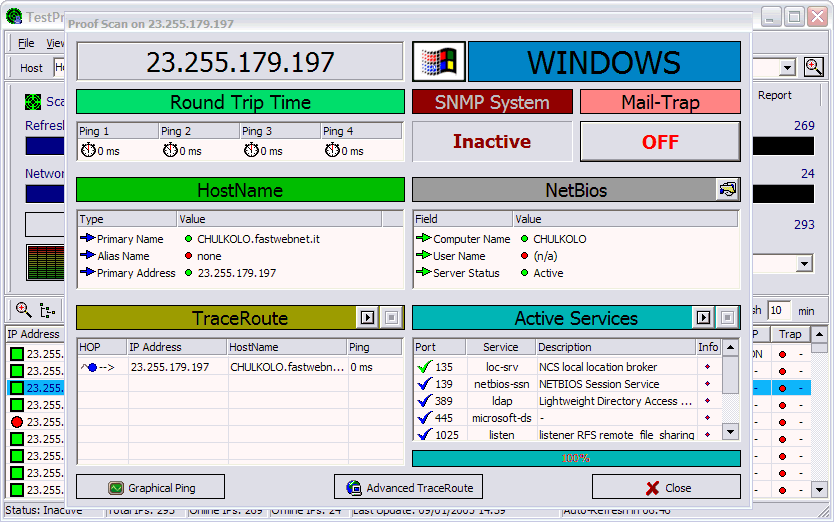Select the 'NETBIOS Session Service' description
Screen dimensions: 834x522
[599, 384]
